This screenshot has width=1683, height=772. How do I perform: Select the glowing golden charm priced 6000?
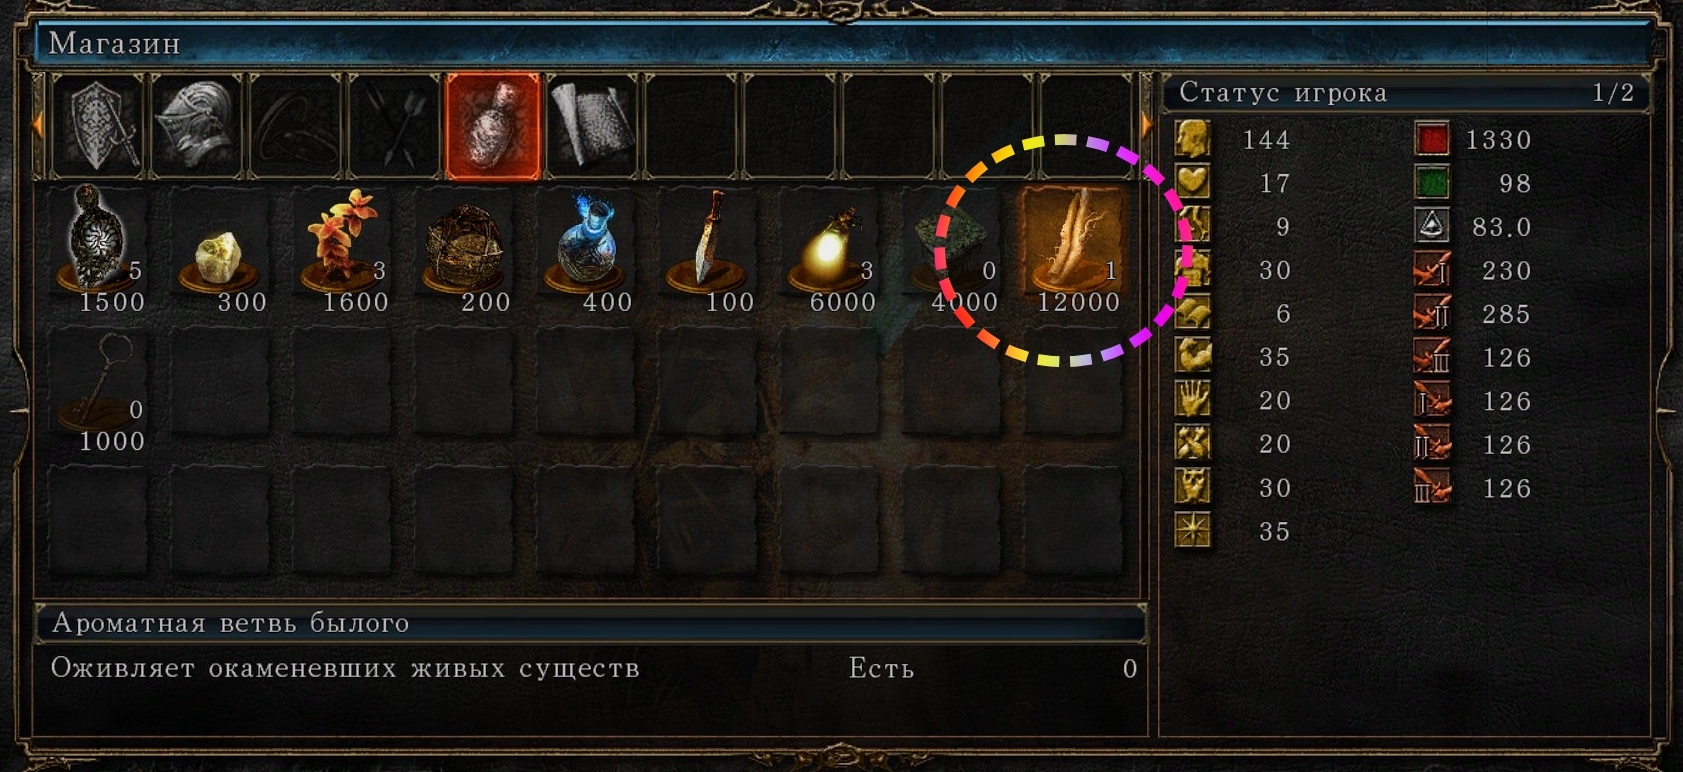coord(831,250)
